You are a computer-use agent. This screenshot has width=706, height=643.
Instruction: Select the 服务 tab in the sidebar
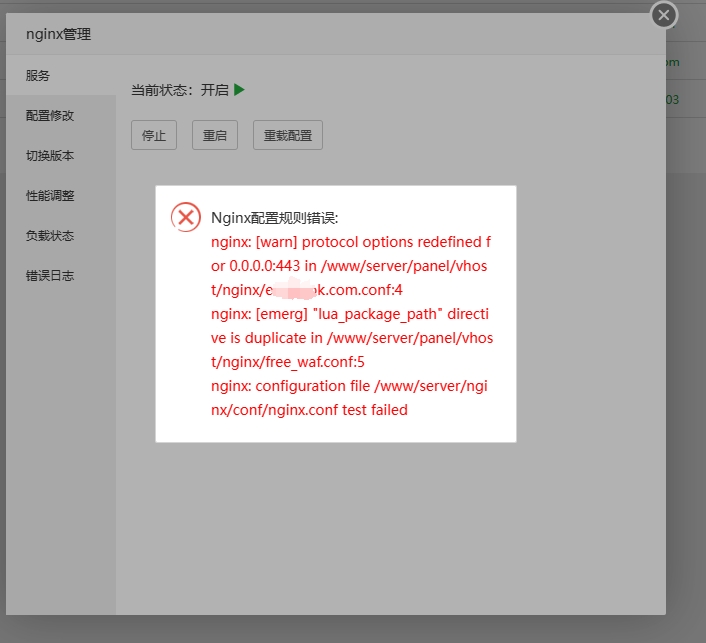coord(61,75)
